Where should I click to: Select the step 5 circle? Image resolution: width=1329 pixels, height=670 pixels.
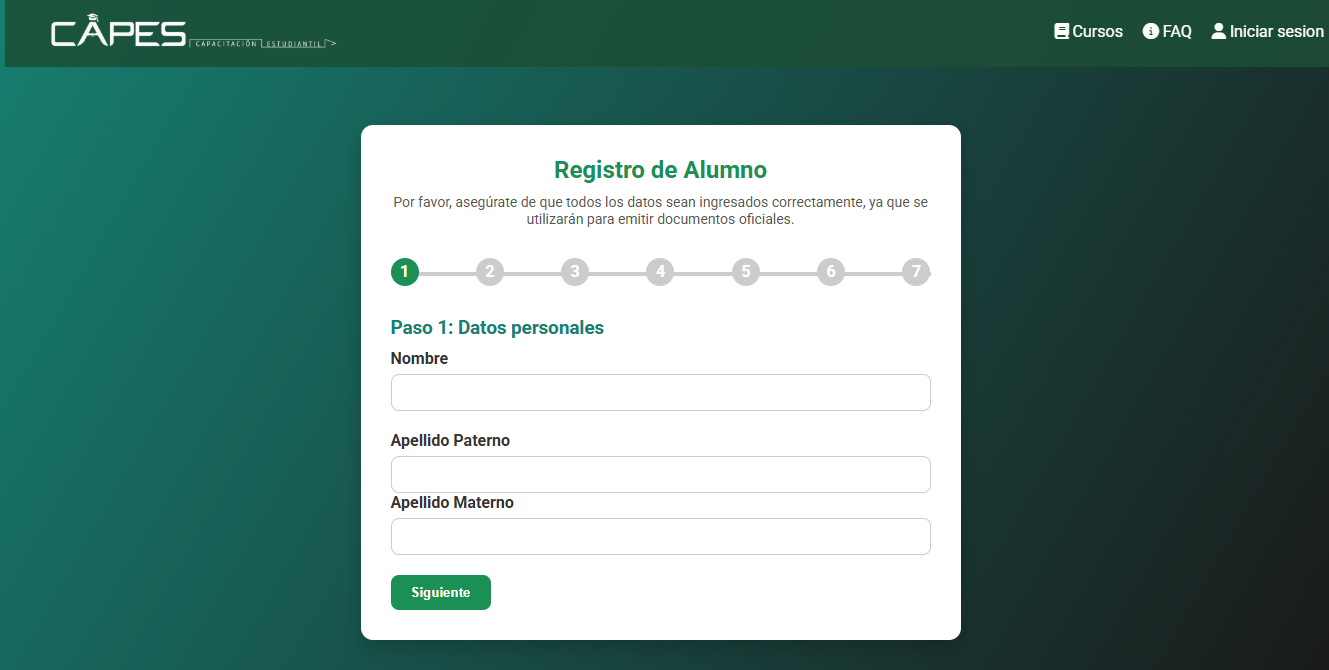(745, 271)
